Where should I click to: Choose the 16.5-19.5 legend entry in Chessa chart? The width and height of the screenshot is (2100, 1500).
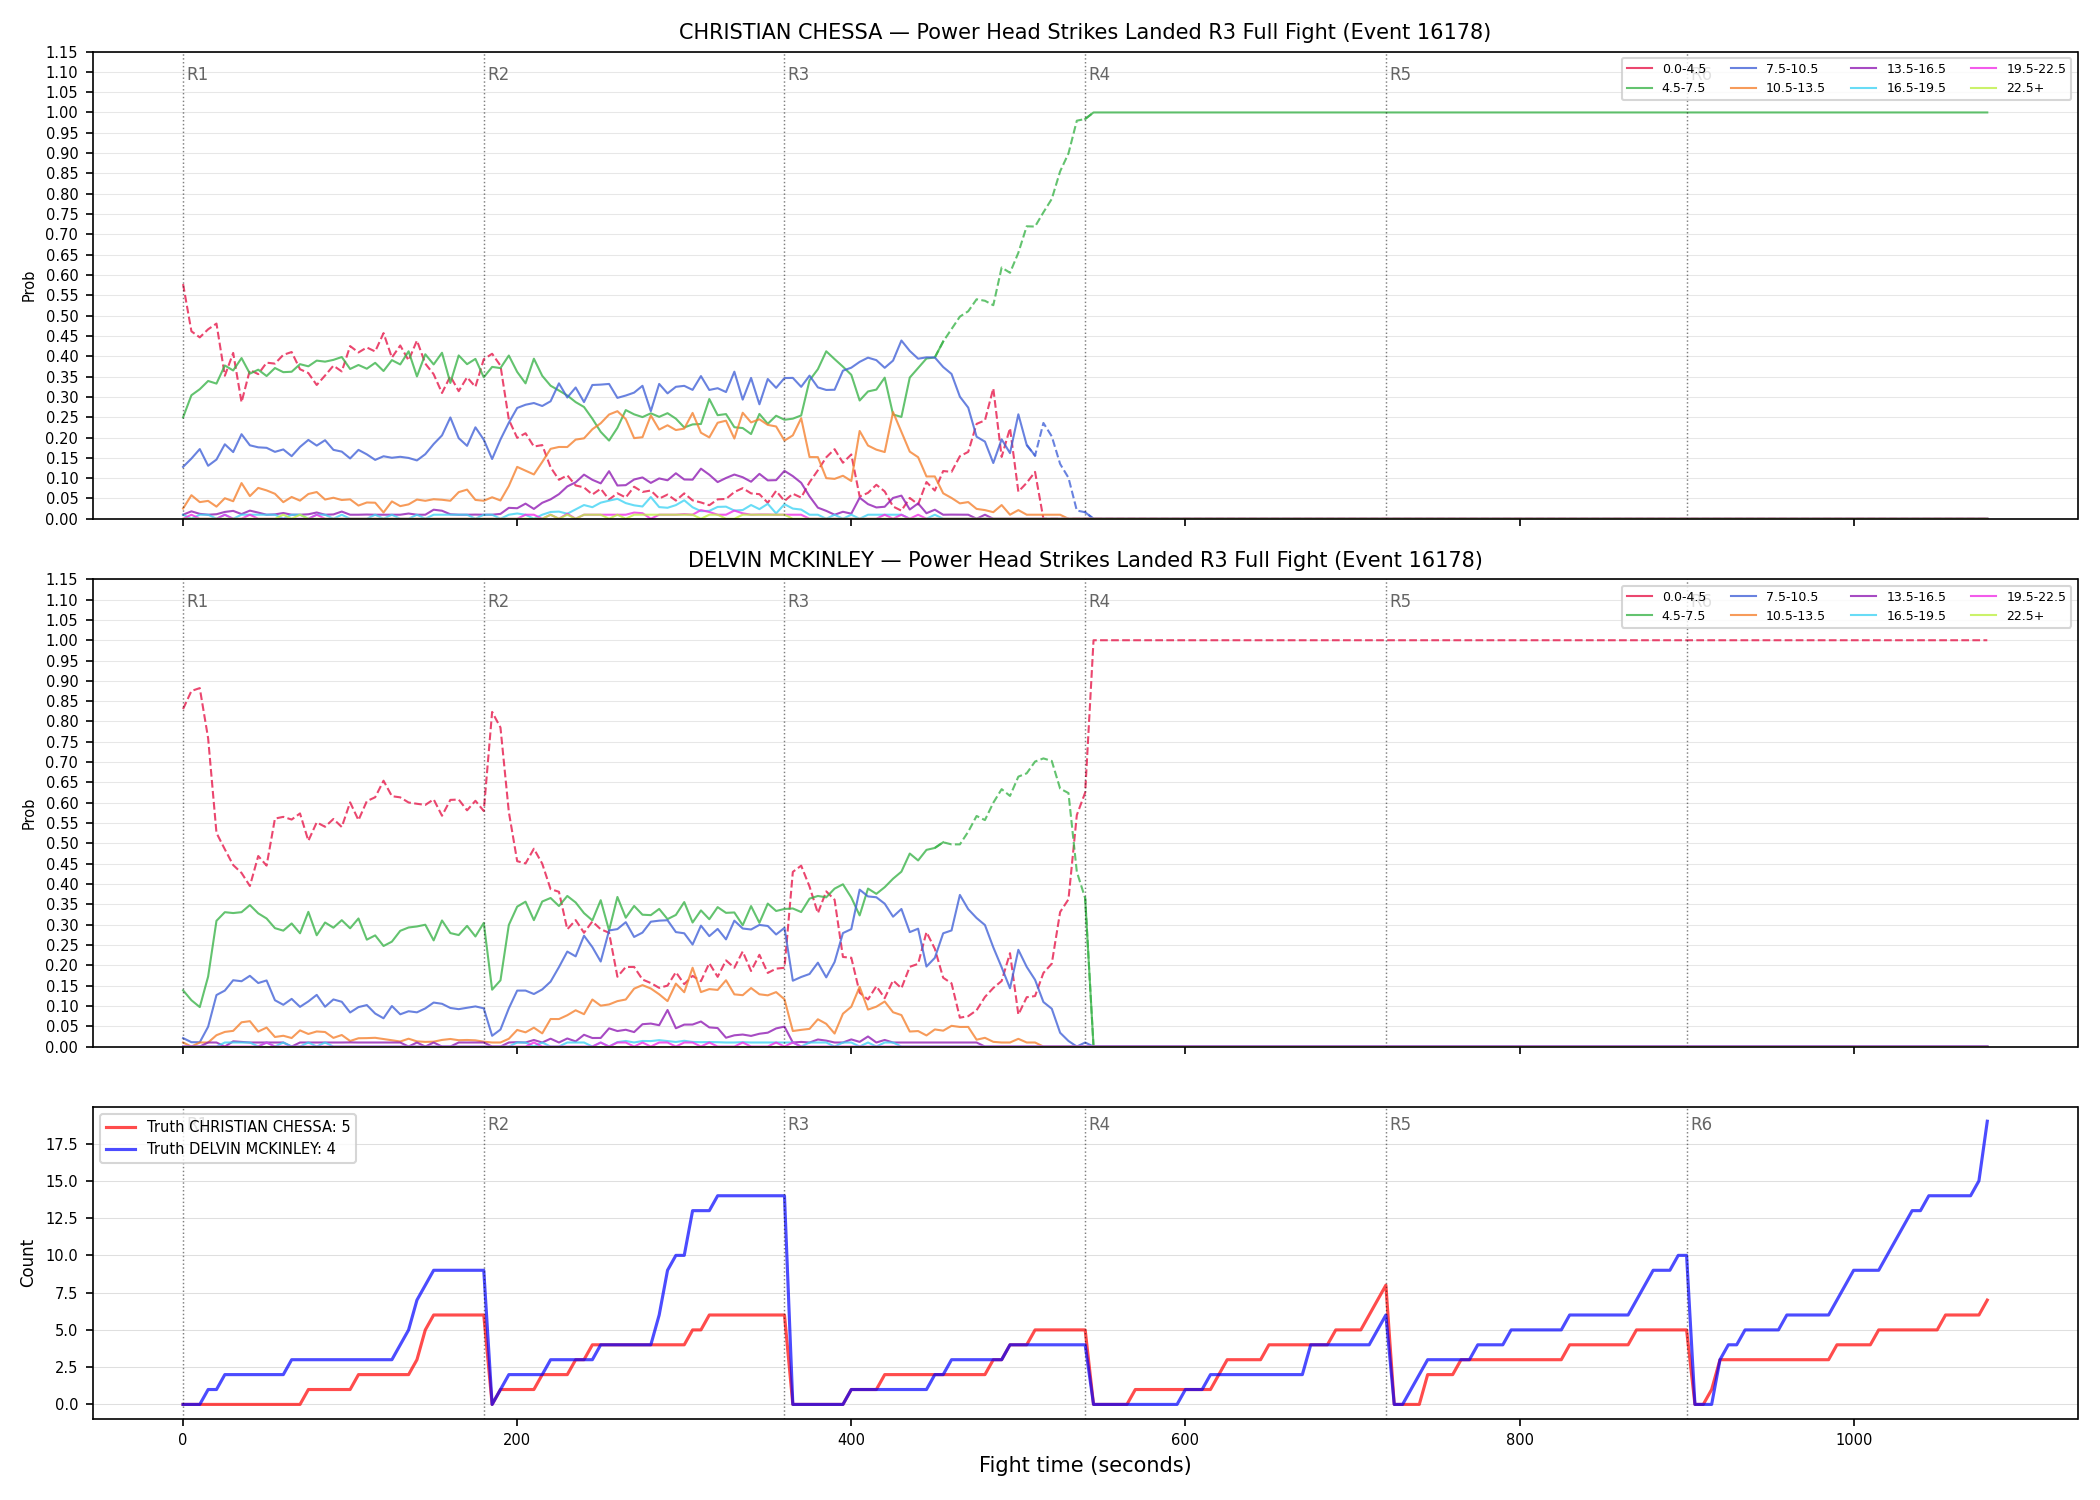click(1898, 88)
